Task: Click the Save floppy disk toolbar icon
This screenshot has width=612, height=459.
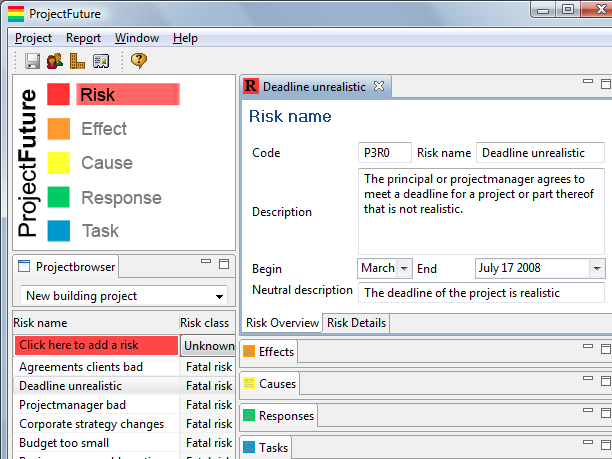Action: point(32,61)
